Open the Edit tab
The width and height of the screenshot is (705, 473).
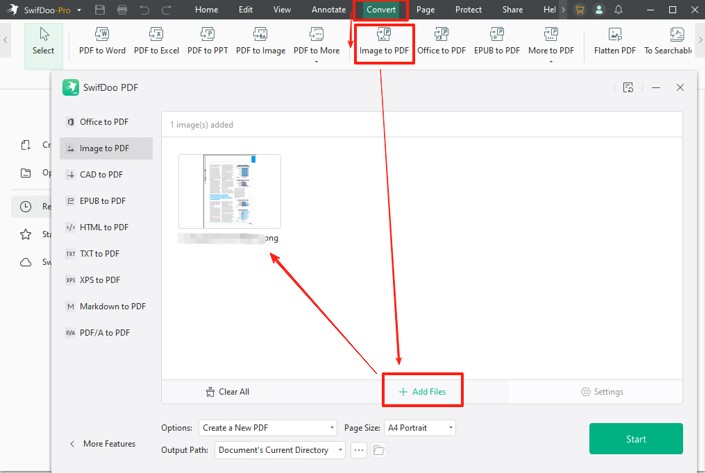[245, 9]
